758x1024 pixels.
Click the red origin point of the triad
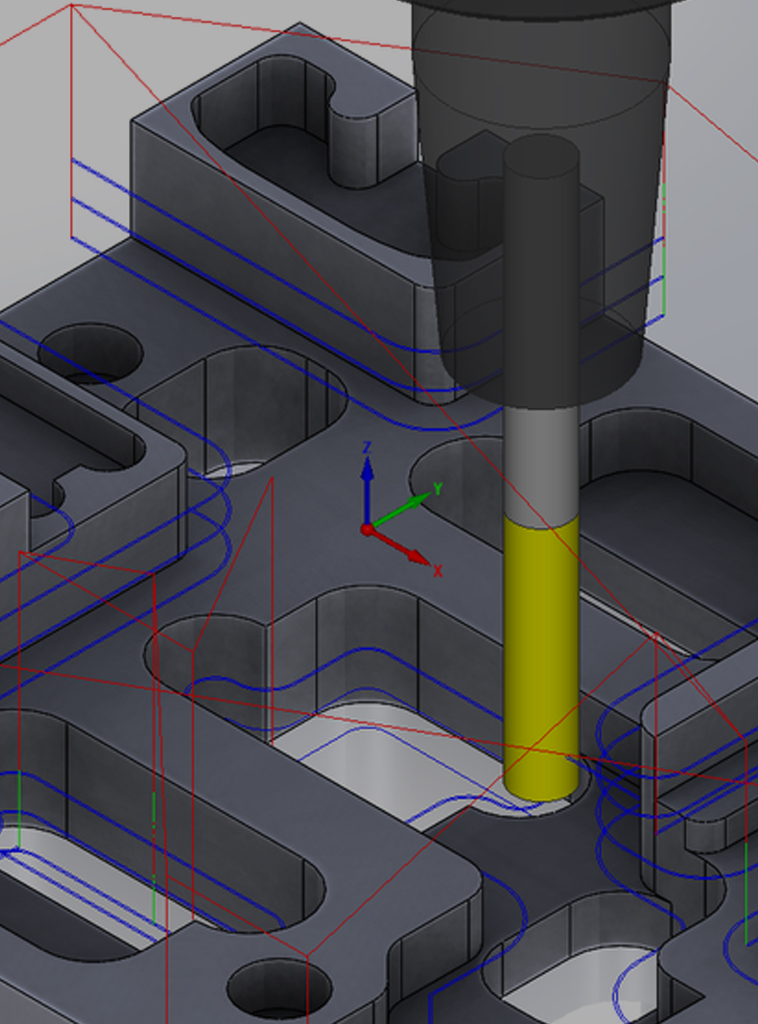(x=367, y=528)
